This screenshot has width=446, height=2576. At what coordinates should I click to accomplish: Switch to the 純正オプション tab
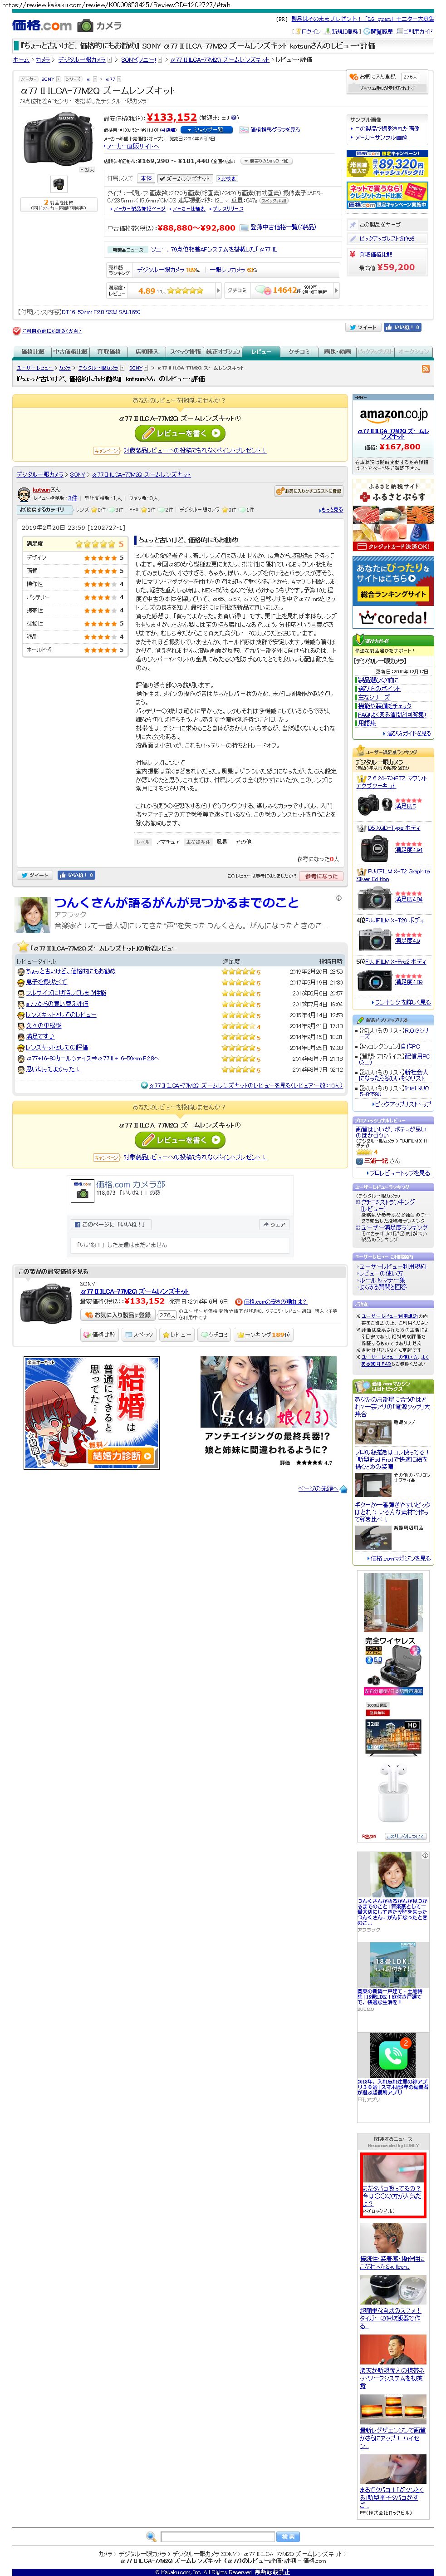[x=223, y=352]
